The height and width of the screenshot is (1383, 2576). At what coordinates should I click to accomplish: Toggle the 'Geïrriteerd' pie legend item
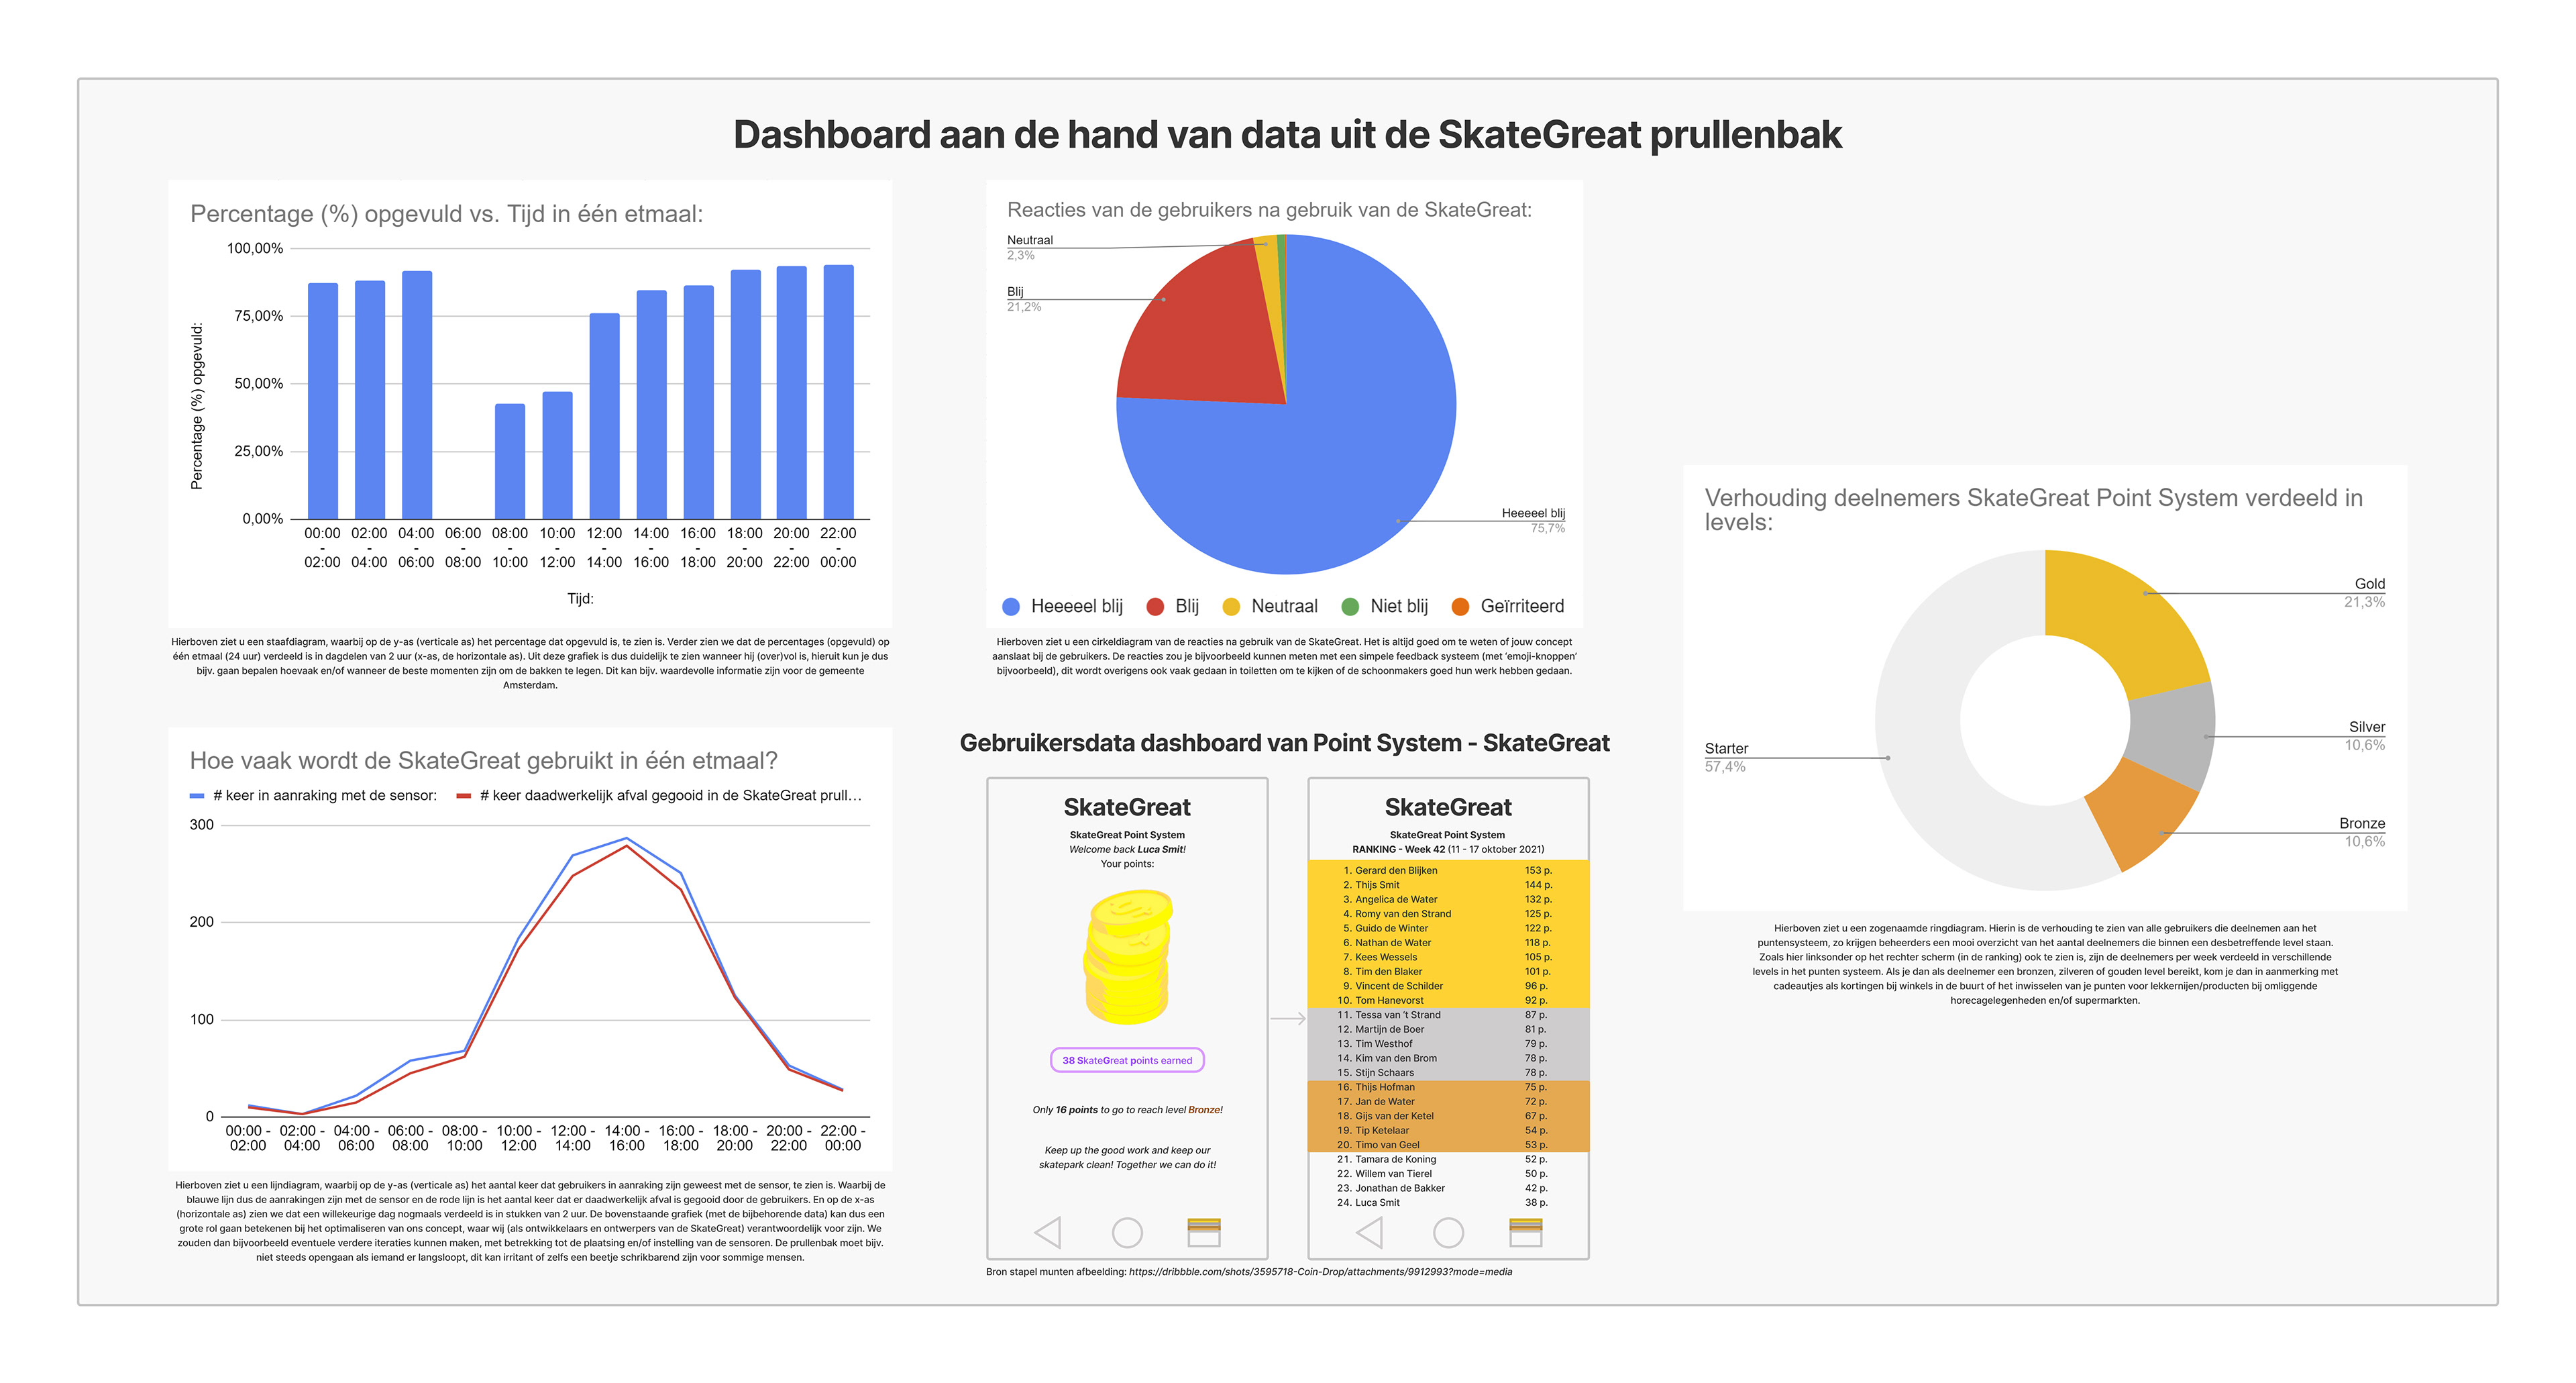pyautogui.click(x=1521, y=606)
